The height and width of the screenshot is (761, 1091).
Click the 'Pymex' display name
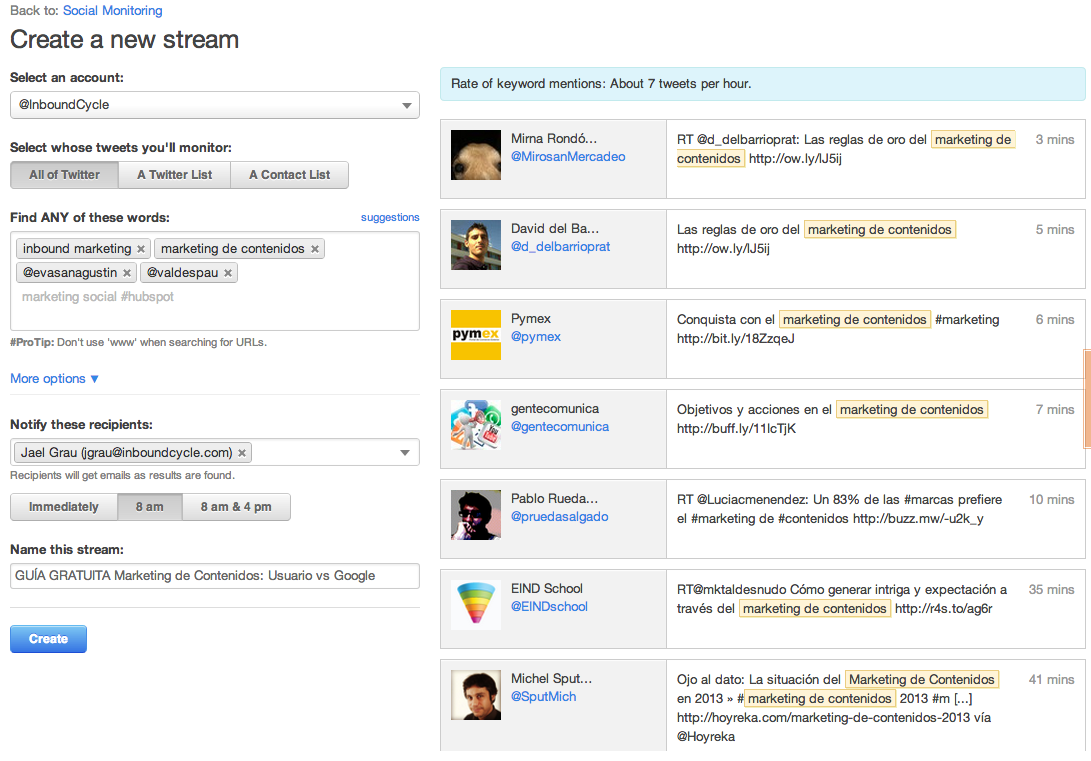(531, 319)
